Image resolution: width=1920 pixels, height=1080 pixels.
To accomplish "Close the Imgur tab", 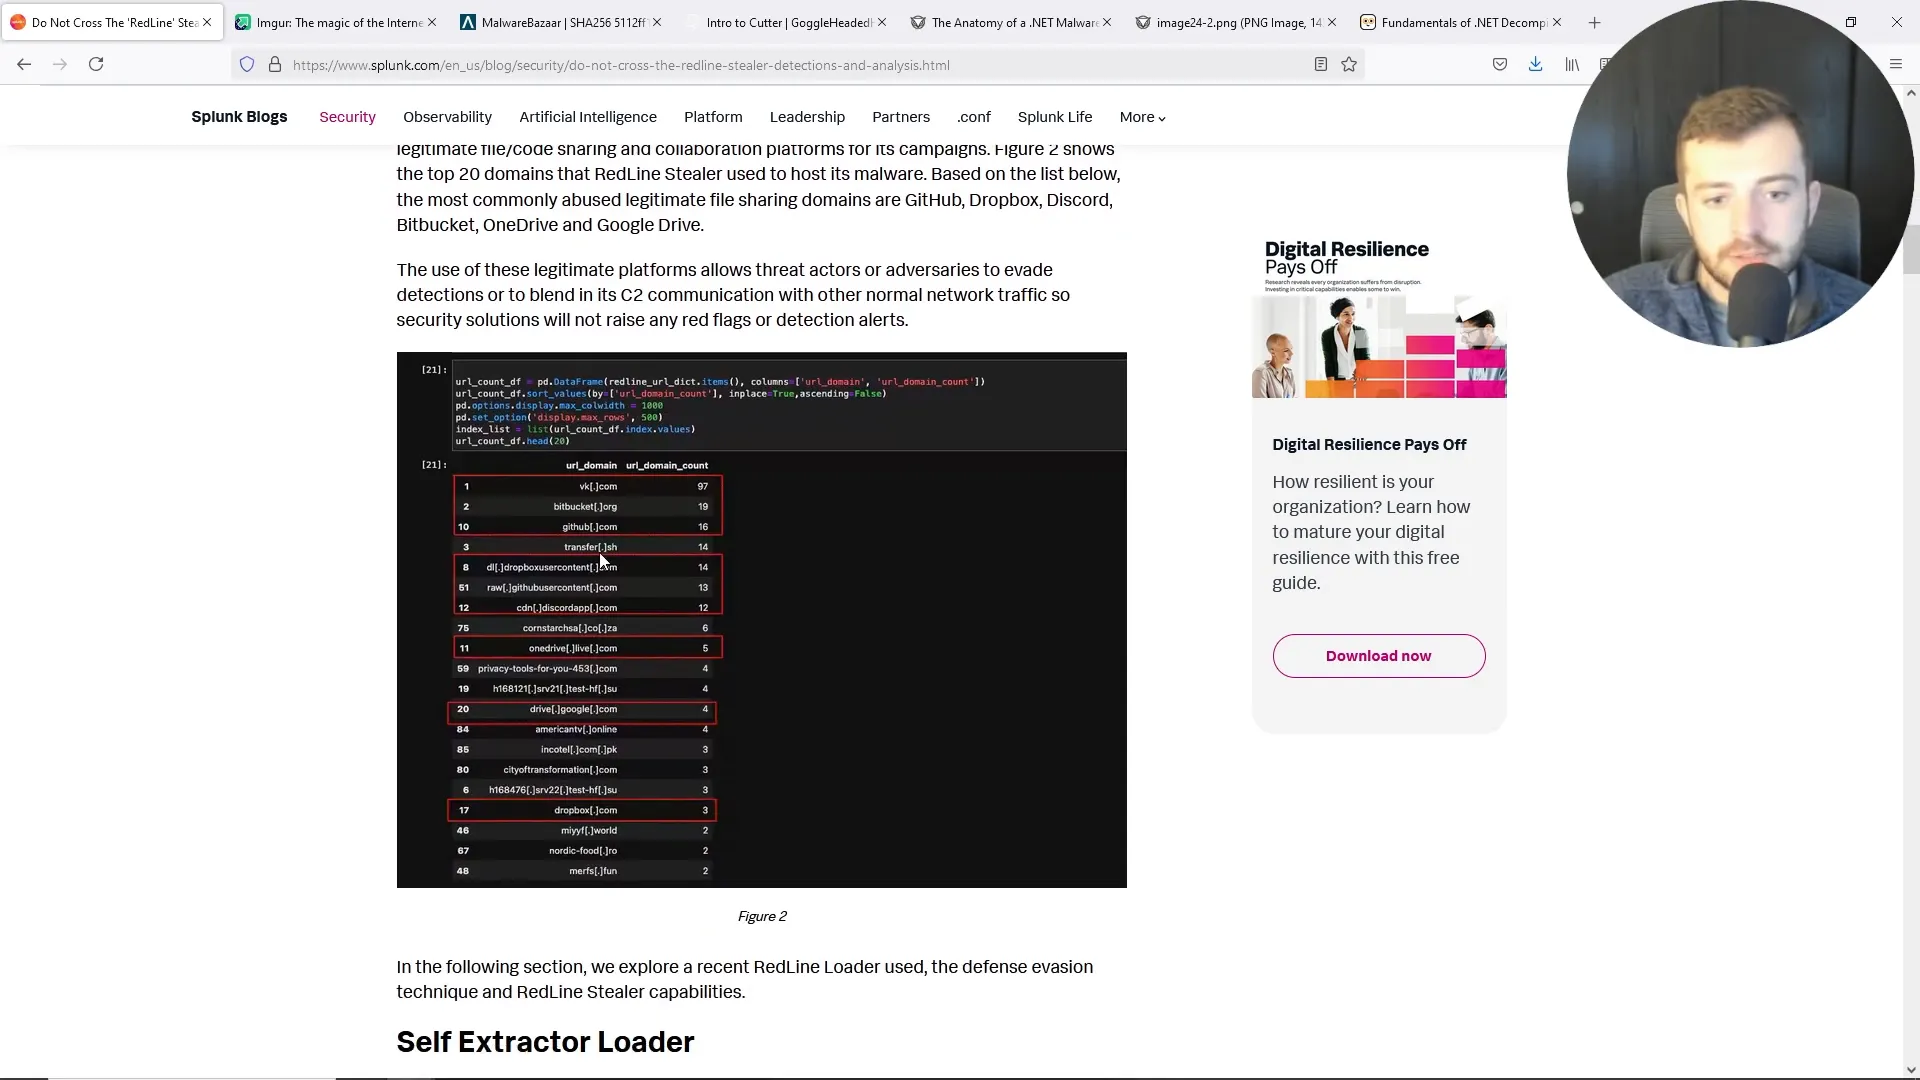I will coord(432,22).
